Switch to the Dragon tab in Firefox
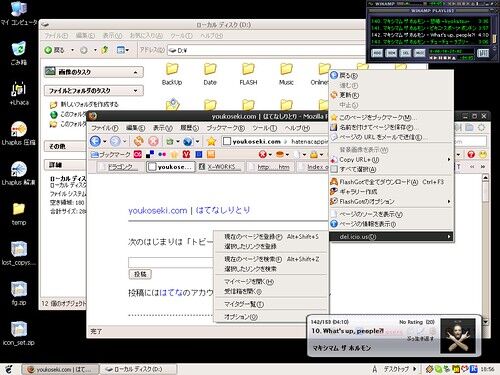500x375 pixels. (120, 167)
